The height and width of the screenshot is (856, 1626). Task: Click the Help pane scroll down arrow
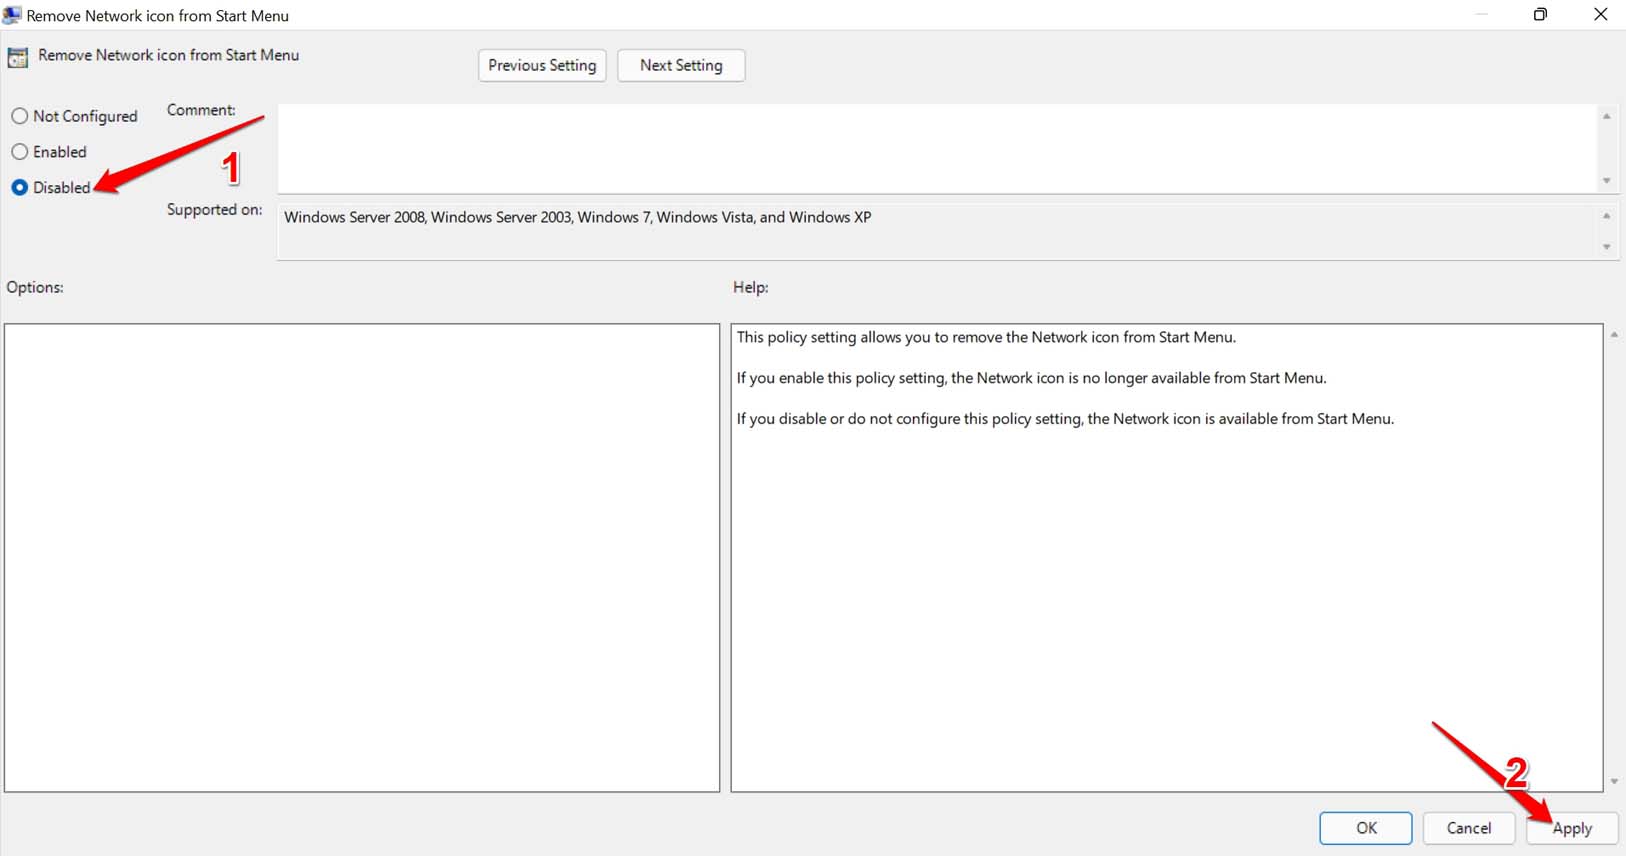click(1614, 782)
